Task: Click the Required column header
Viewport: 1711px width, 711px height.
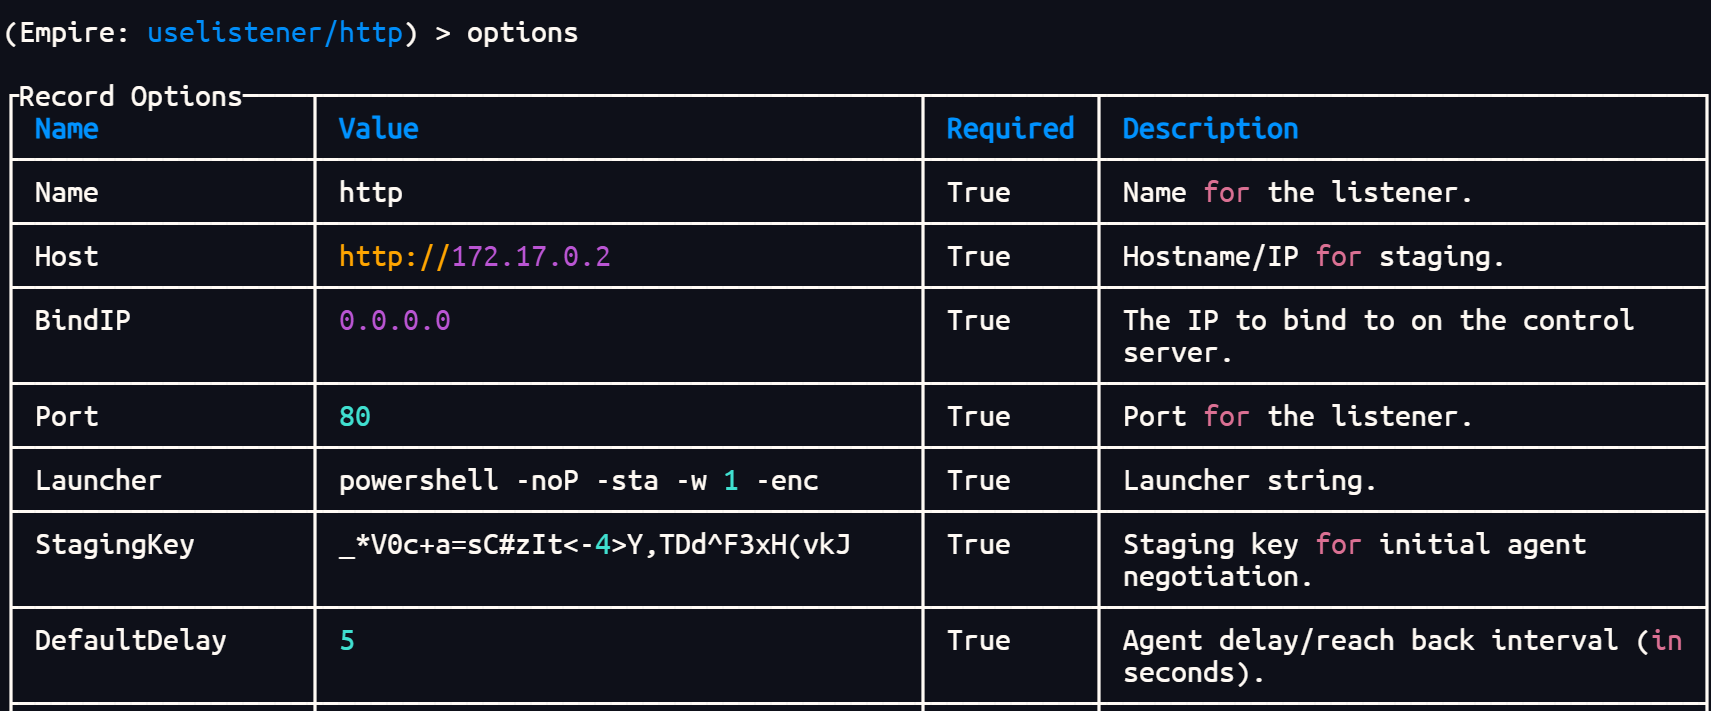Action: tap(1010, 129)
